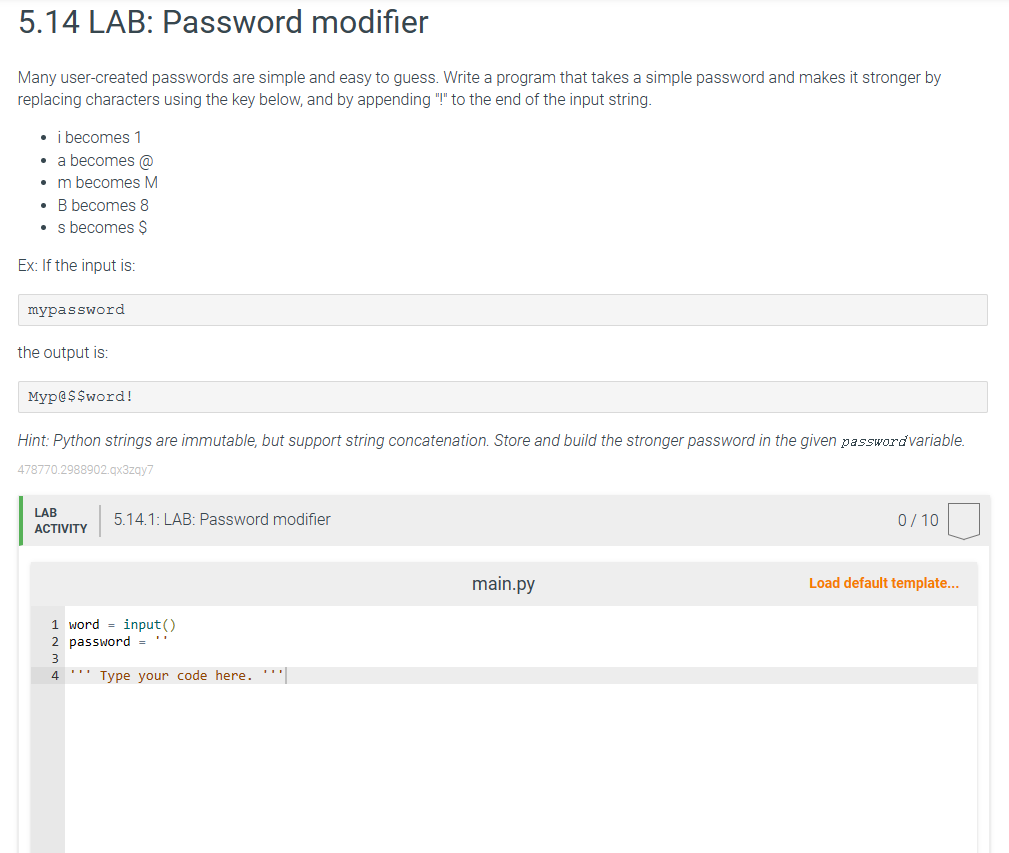
Task: Click empty line 3 in editor
Action: click(x=521, y=659)
